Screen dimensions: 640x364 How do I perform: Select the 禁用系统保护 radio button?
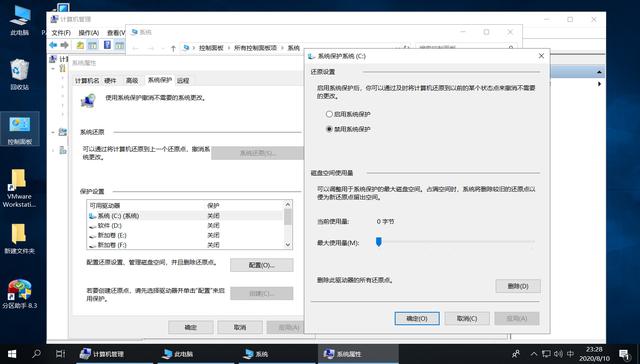pos(329,129)
